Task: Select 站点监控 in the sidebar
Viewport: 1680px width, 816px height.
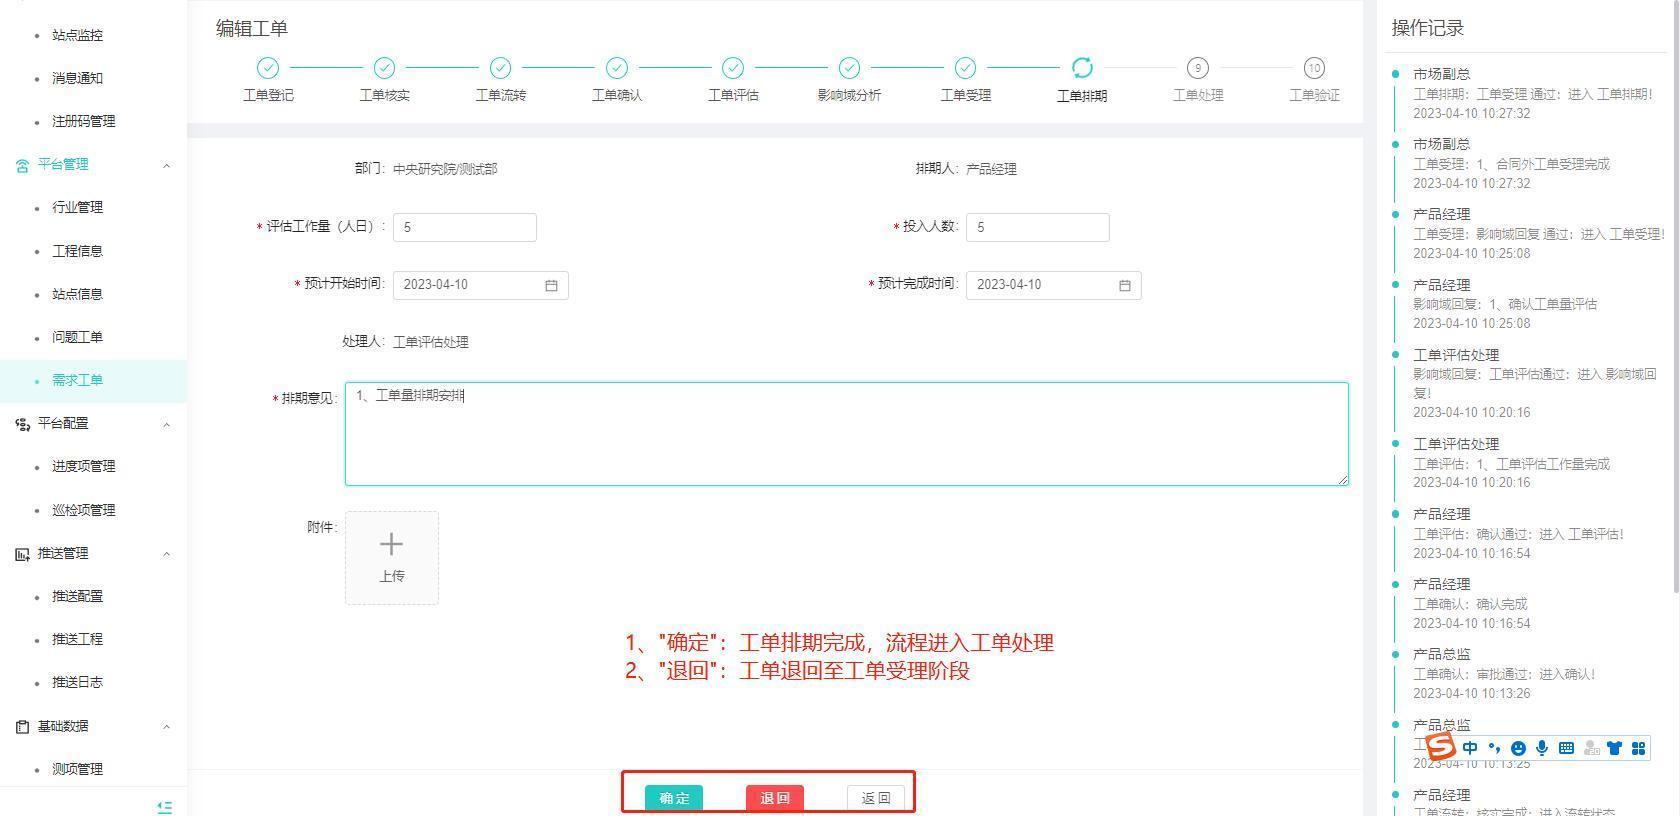Action: pyautogui.click(x=77, y=35)
